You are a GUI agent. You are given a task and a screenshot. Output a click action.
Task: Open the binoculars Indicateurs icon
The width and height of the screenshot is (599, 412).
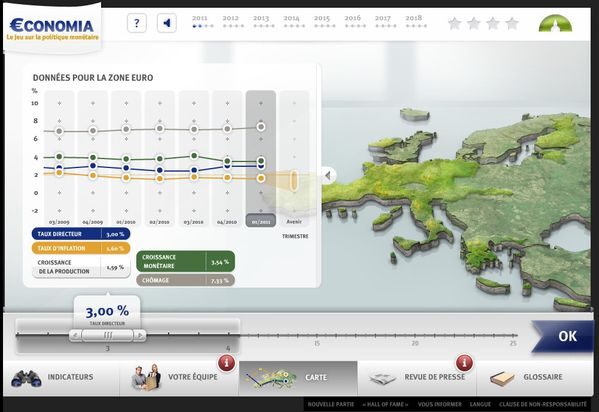tap(26, 378)
